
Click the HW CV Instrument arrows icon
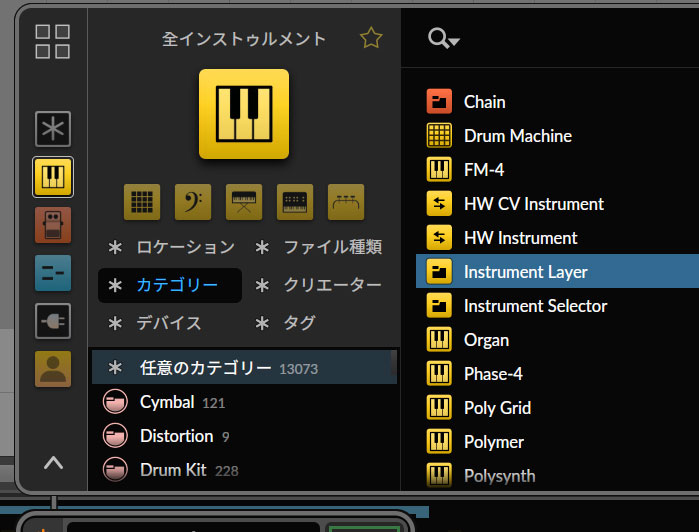tap(439, 204)
